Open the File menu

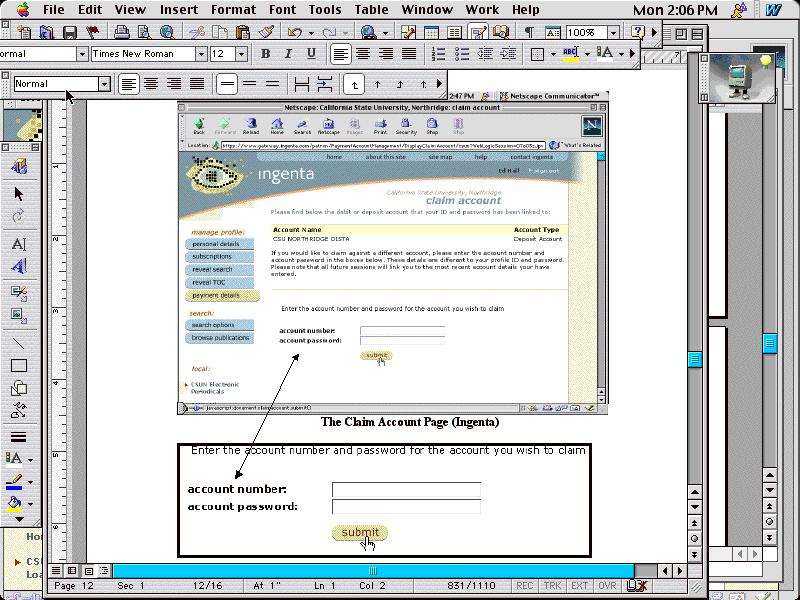pos(54,10)
